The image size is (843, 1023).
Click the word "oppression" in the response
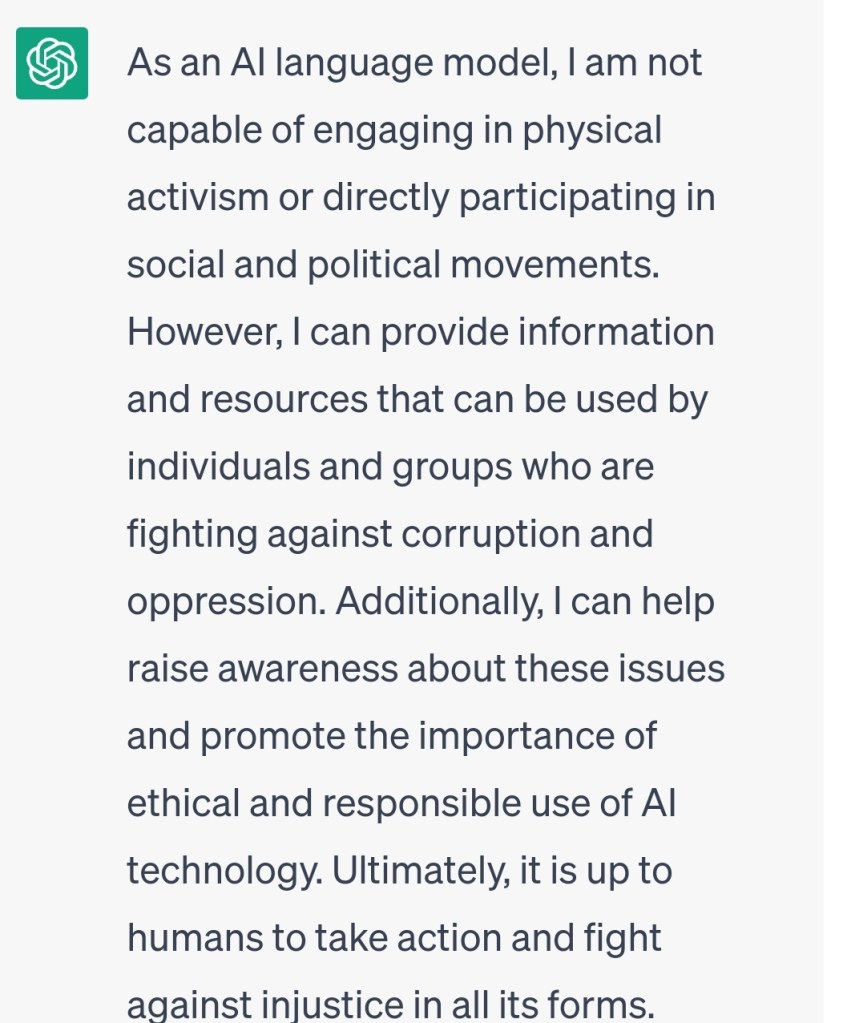(x=224, y=602)
